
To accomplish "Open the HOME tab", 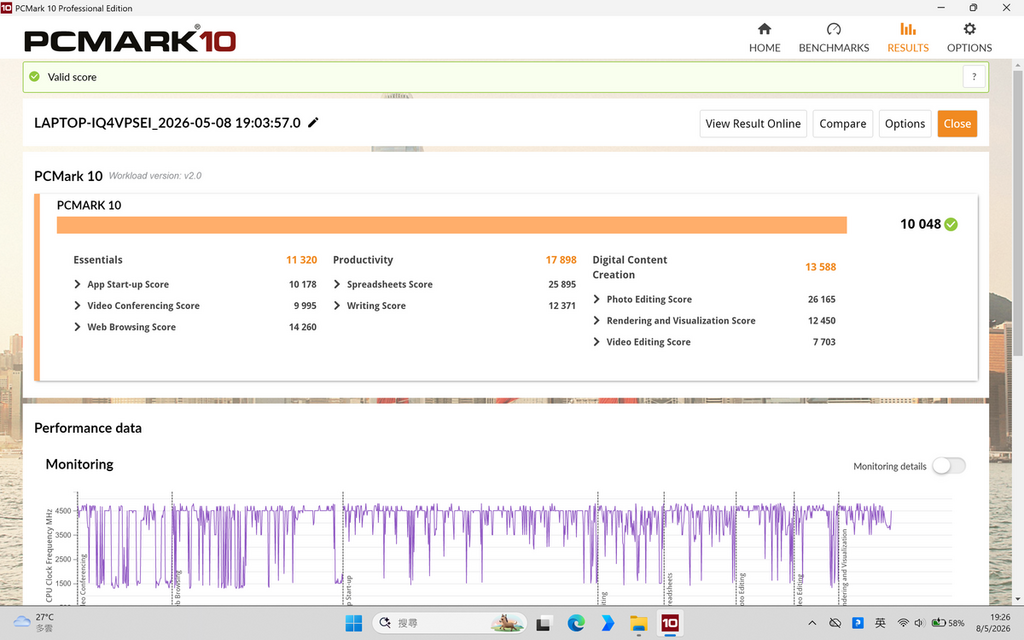I will coord(764,38).
